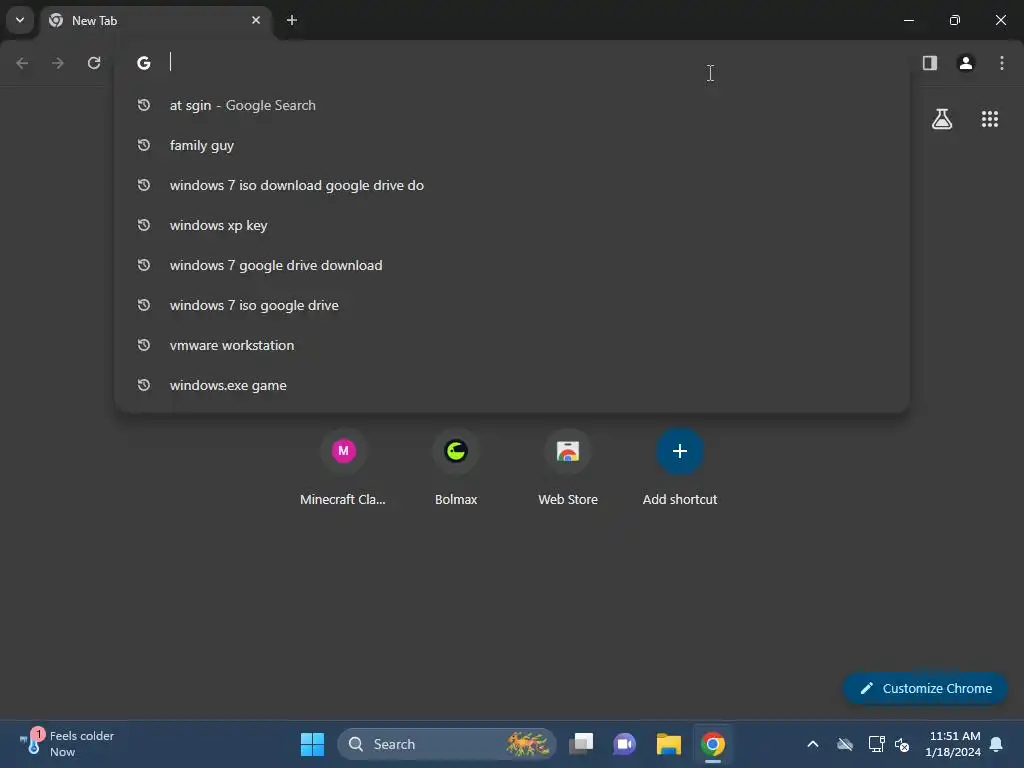Reload the page
Viewport: 1024px width, 768px height.
click(x=94, y=63)
